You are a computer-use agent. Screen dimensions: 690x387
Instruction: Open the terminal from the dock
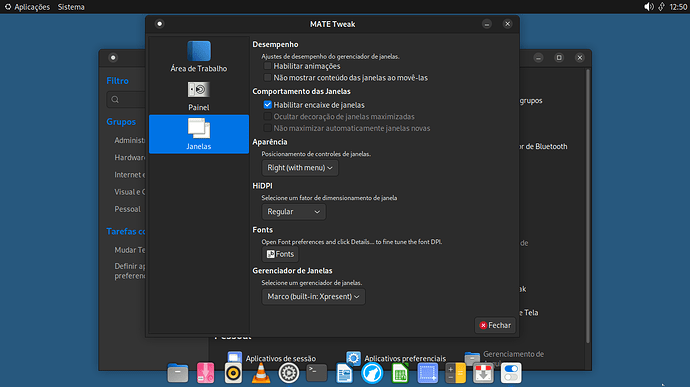[x=316, y=373]
